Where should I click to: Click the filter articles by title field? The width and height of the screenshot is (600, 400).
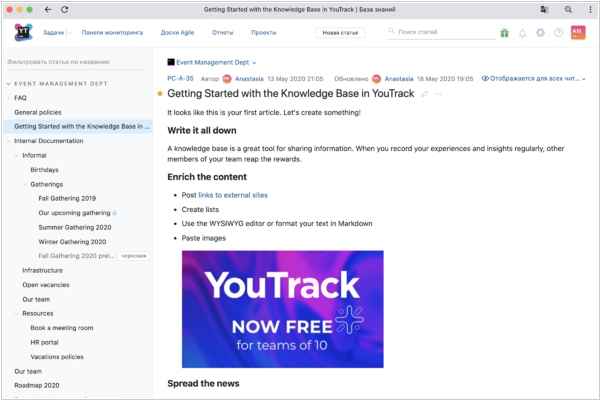pyautogui.click(x=76, y=62)
